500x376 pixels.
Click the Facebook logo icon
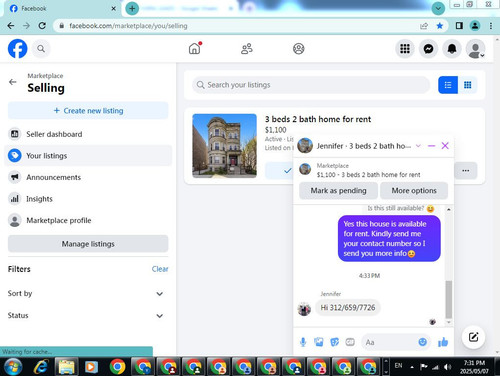pyautogui.click(x=17, y=49)
